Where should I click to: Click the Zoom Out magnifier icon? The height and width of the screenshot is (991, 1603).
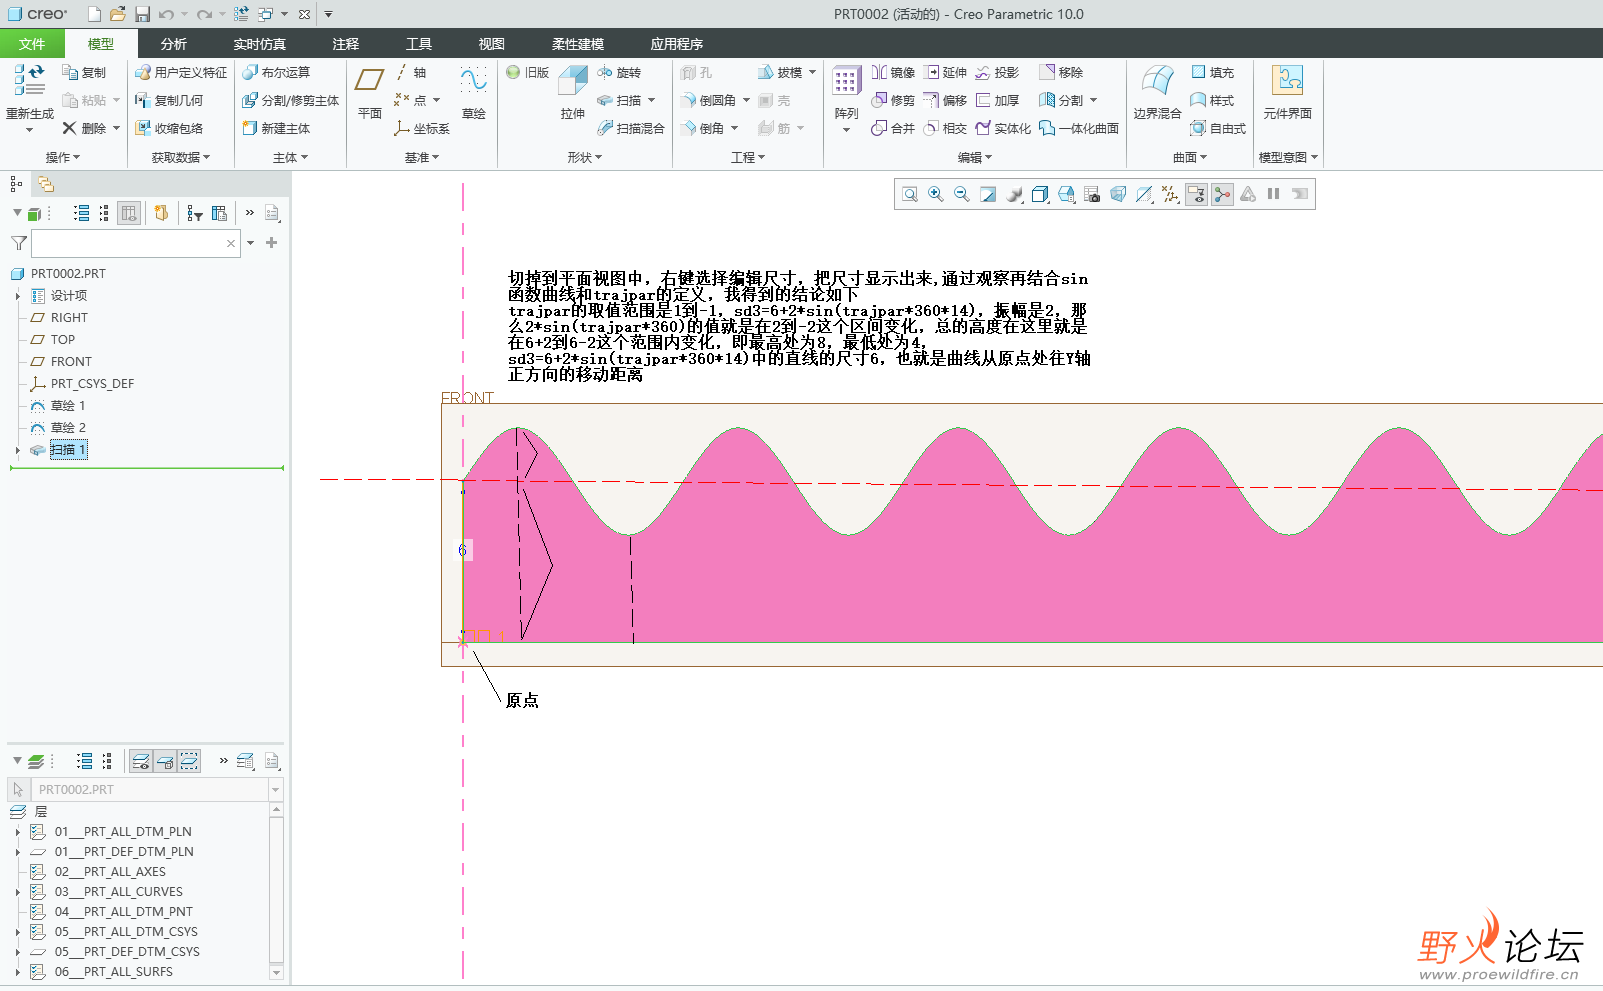[962, 194]
